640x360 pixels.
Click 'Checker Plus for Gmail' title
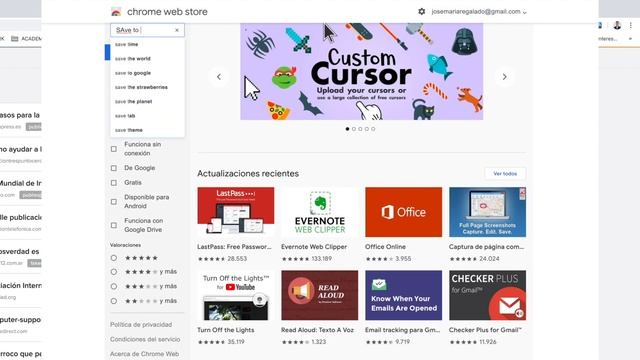coord(485,330)
